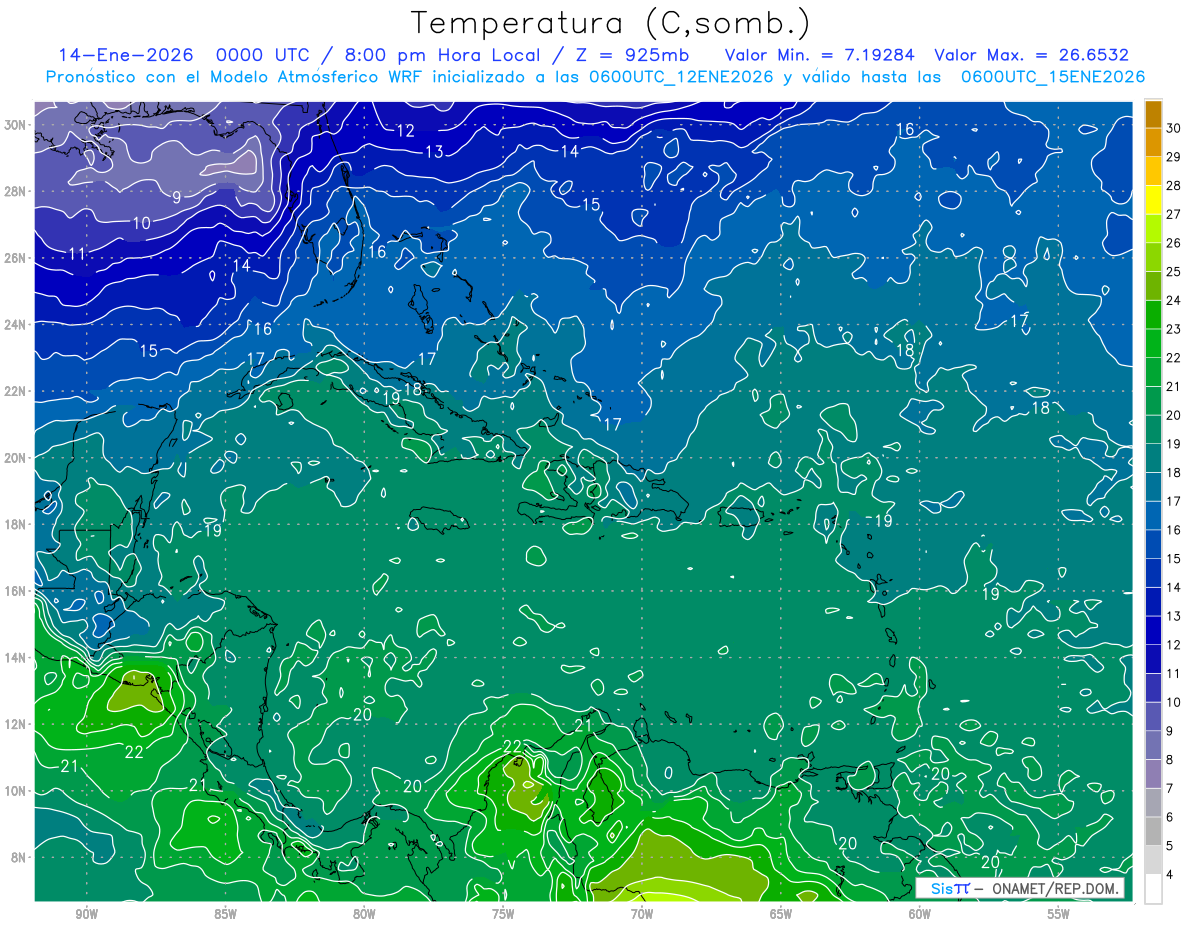Click the '18N' latitude axis label
This screenshot has height=927, width=1200.
(x=16, y=525)
